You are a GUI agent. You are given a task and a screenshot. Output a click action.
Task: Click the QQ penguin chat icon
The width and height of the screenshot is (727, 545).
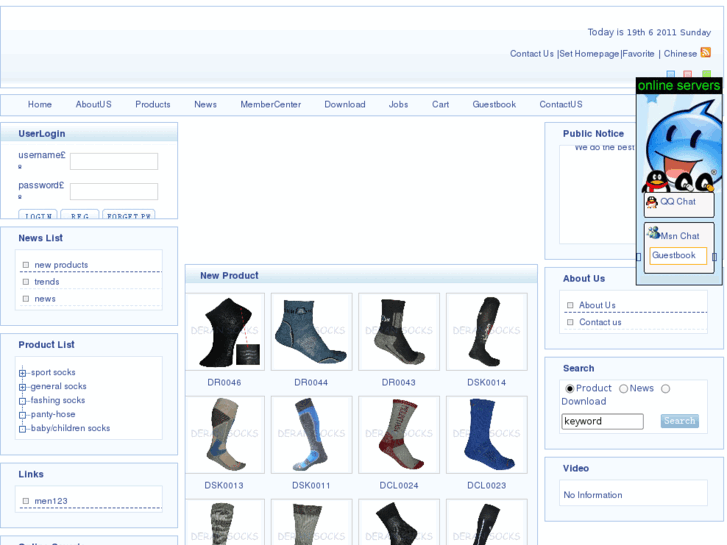tap(652, 202)
